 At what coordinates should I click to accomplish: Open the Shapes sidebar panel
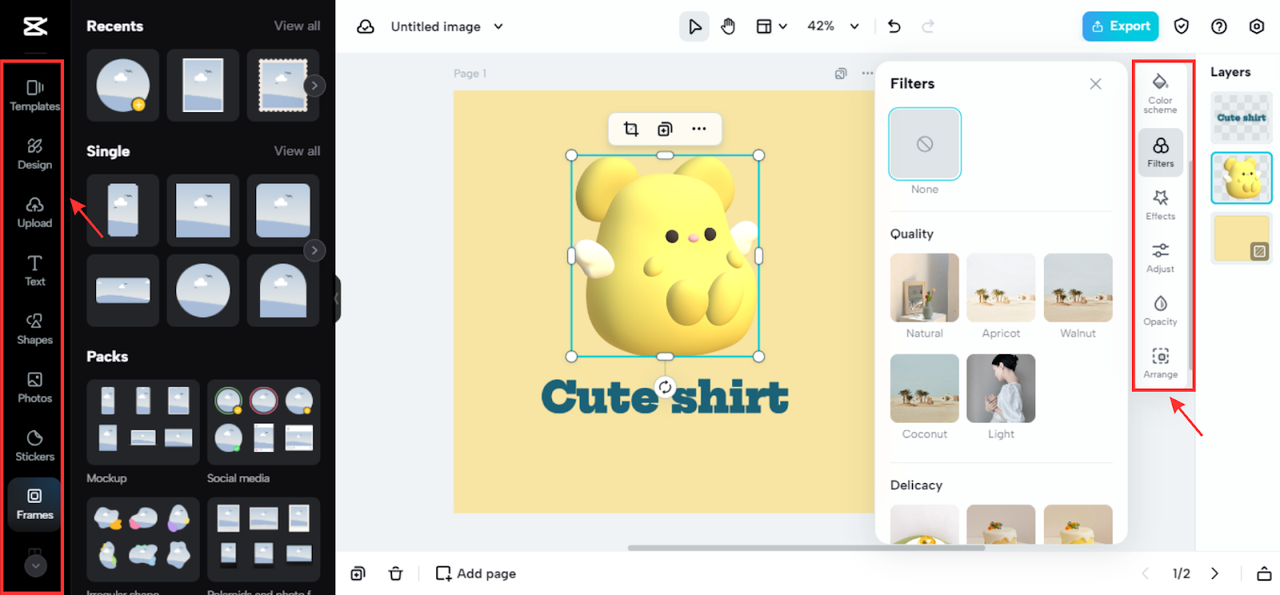(x=35, y=329)
